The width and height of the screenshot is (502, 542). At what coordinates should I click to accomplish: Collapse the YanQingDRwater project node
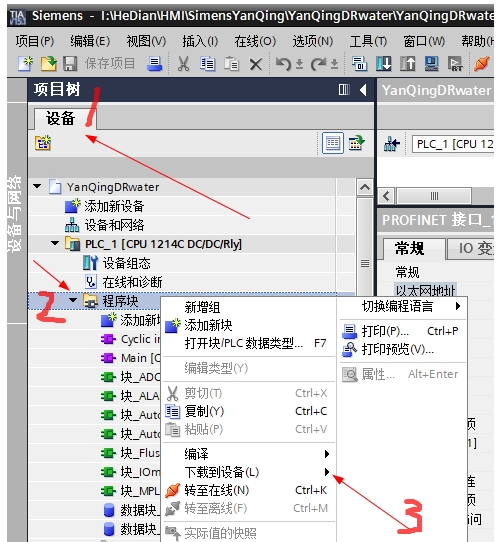37,186
